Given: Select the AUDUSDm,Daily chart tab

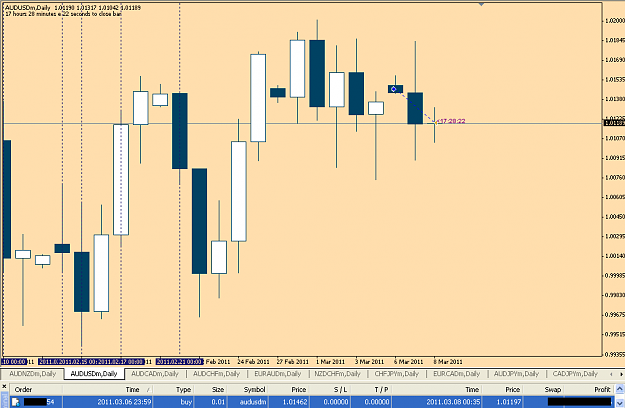Looking at the screenshot, I should (x=94, y=374).
